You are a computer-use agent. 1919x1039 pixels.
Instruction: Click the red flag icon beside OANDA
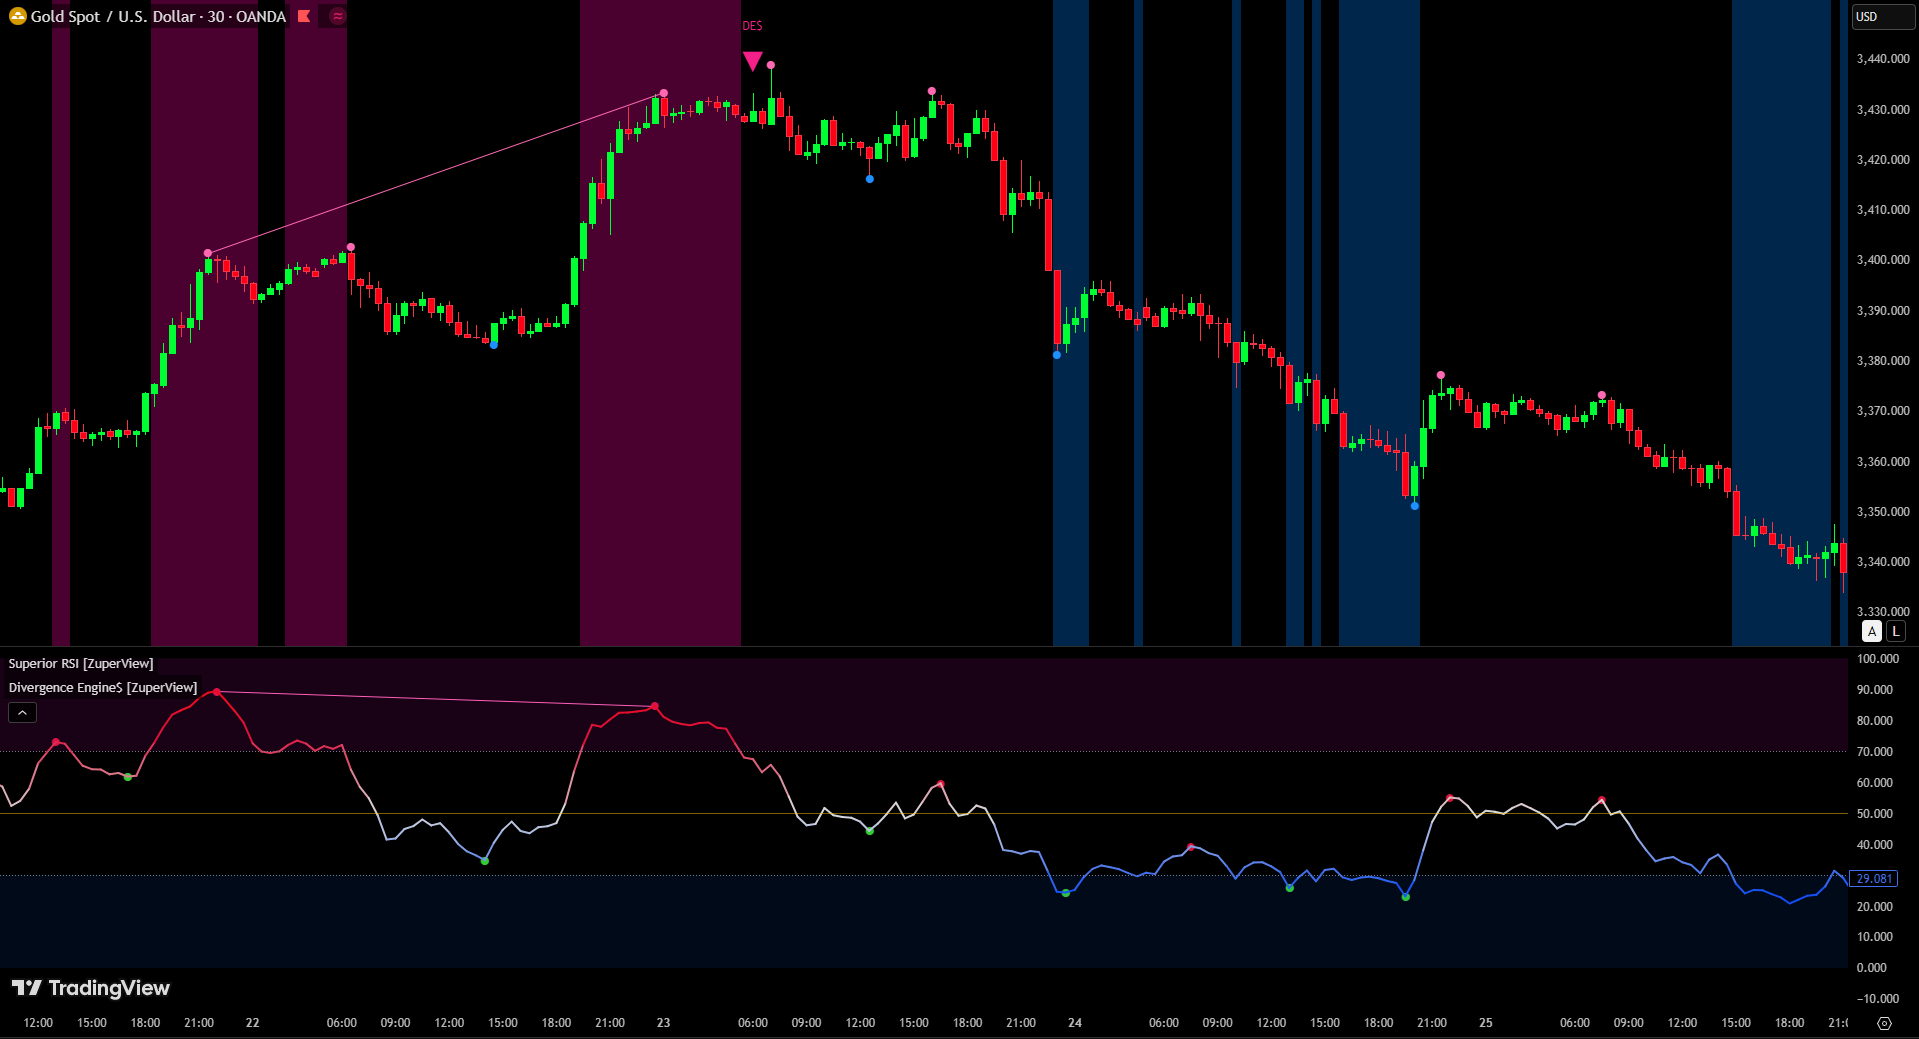click(304, 16)
